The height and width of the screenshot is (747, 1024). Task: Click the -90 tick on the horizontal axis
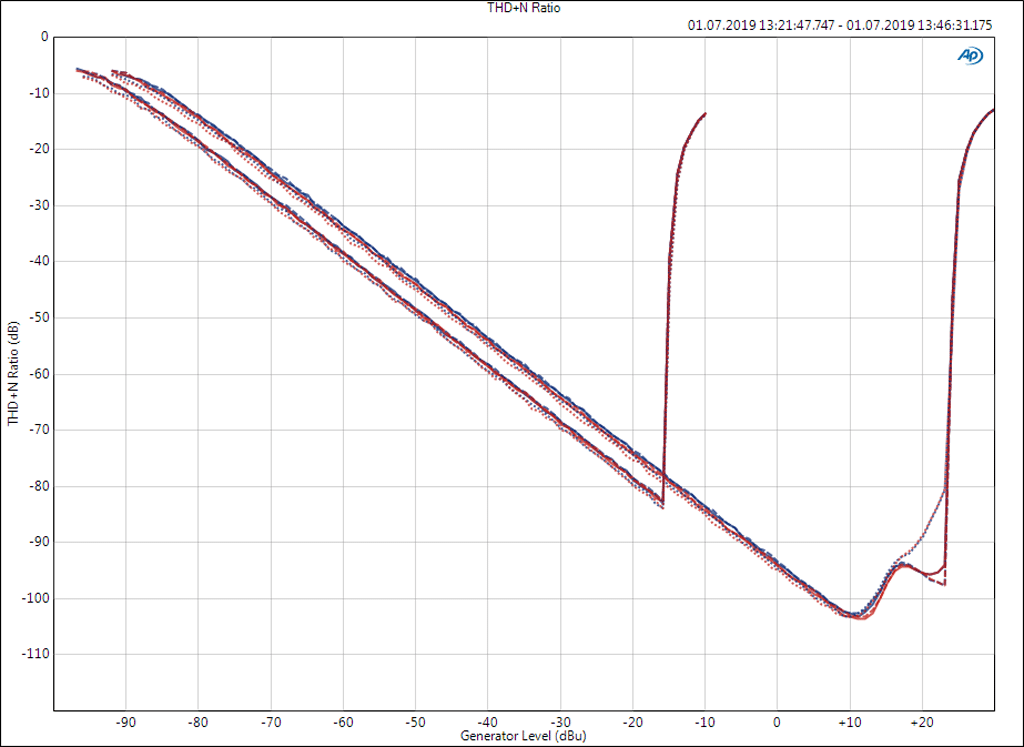coord(125,721)
